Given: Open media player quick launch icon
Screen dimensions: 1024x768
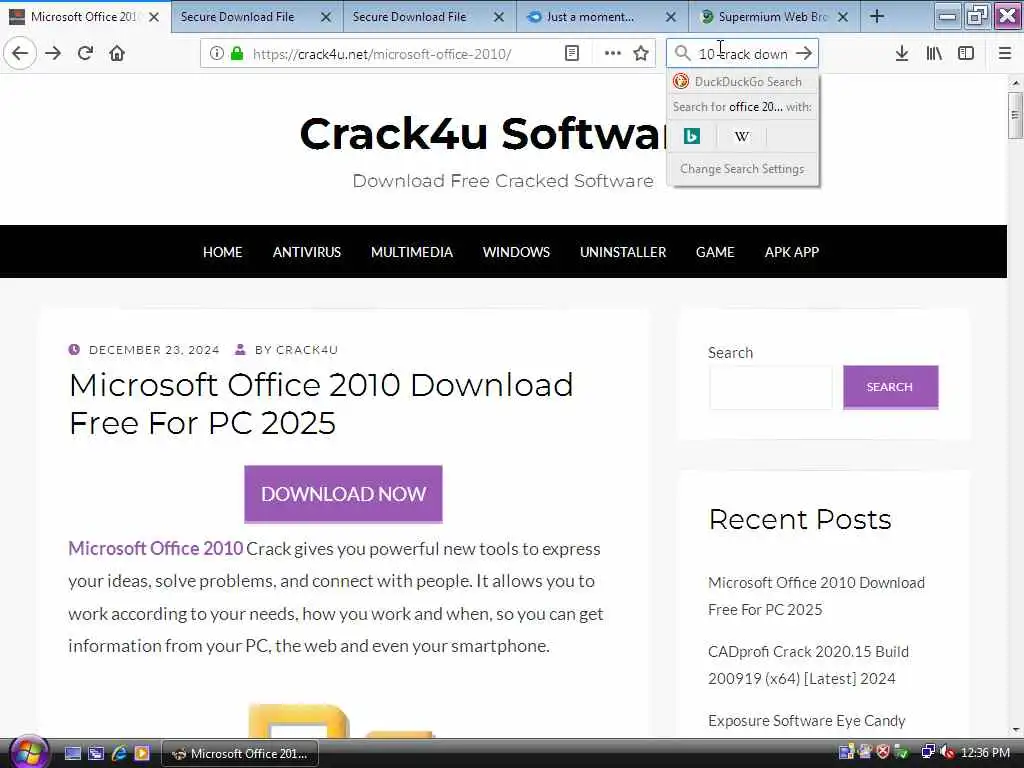Looking at the screenshot, I should 142,753.
